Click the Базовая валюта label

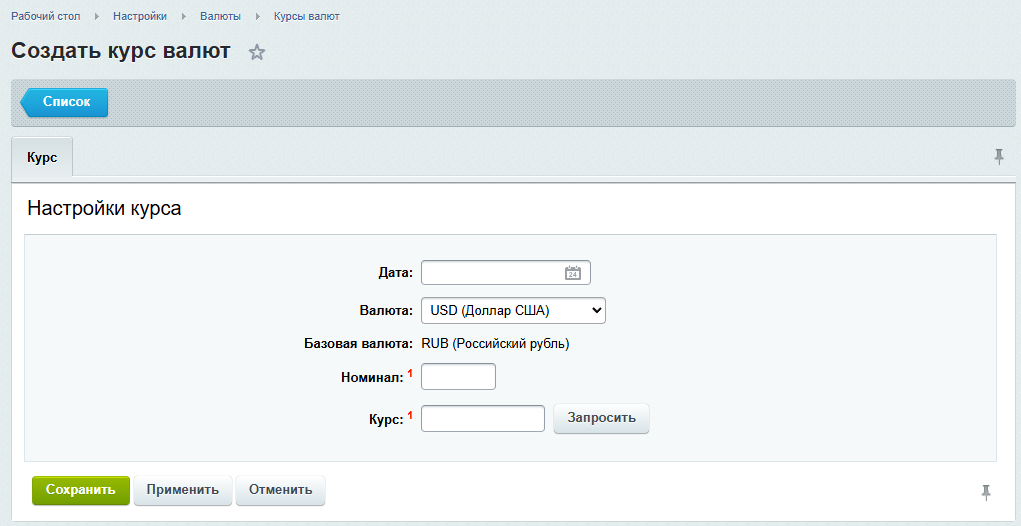point(358,343)
